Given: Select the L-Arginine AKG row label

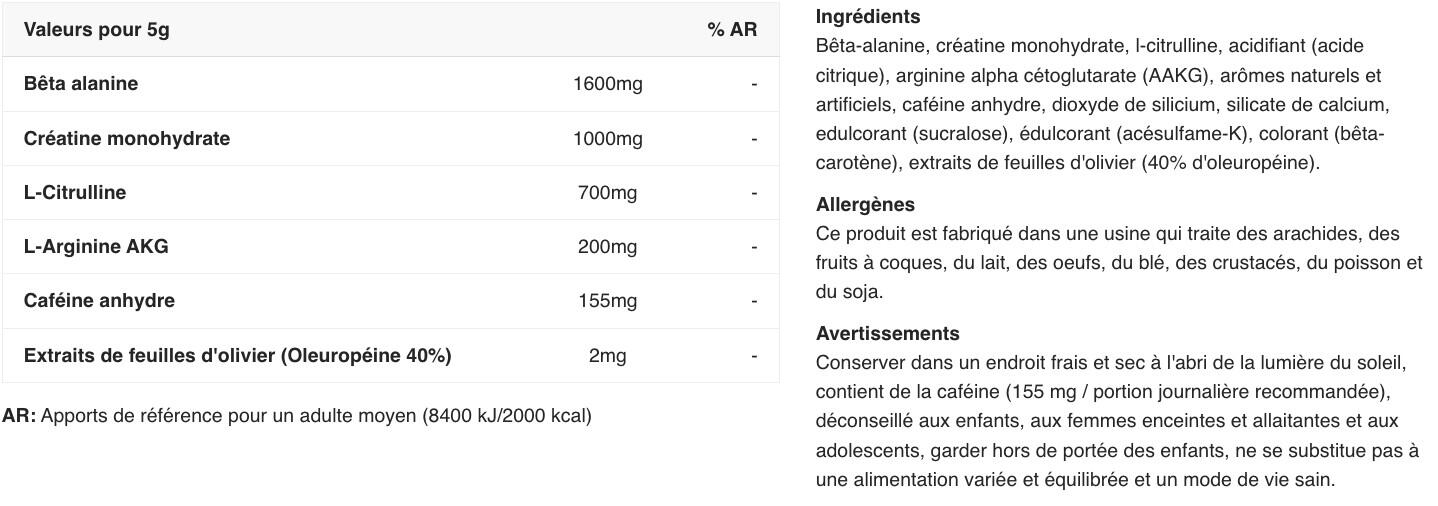Looking at the screenshot, I should (96, 246).
